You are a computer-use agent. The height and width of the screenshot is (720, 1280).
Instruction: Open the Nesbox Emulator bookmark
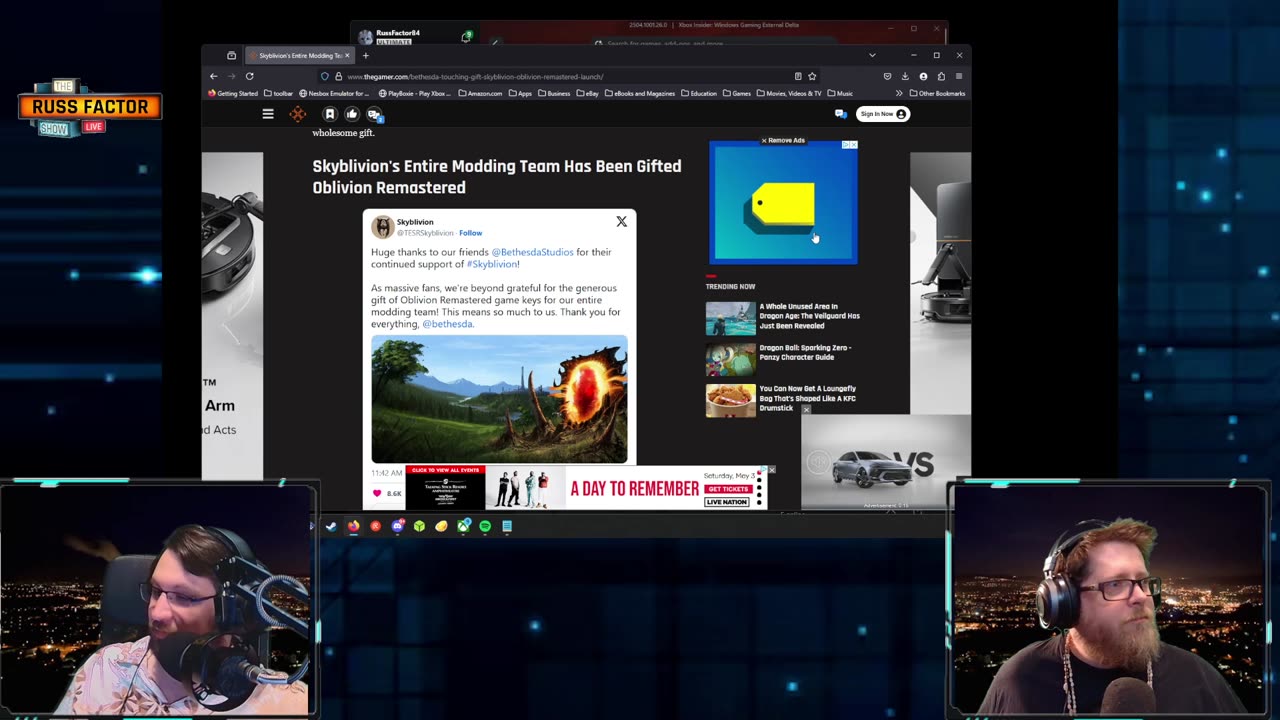click(x=334, y=93)
